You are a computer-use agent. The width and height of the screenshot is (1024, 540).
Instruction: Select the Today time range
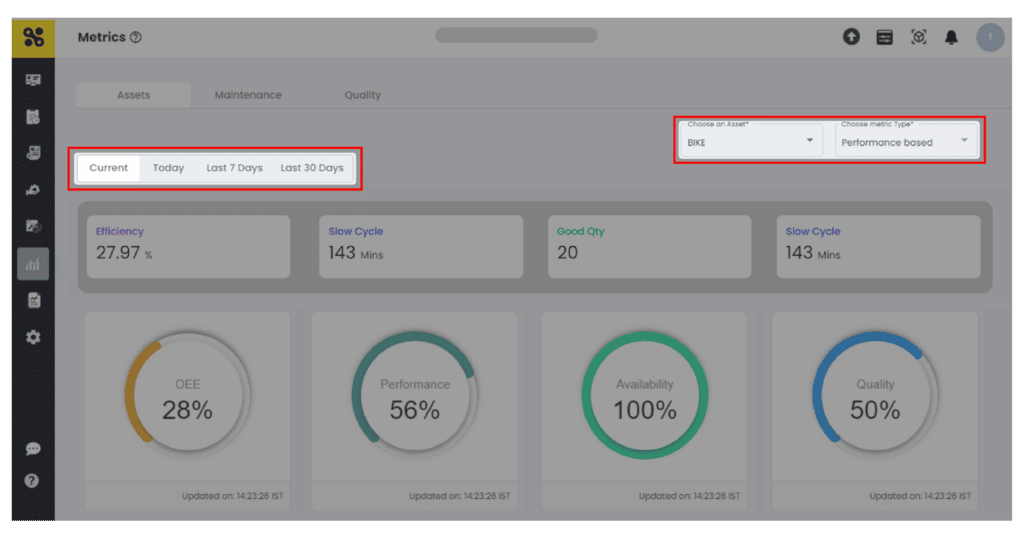[168, 168]
